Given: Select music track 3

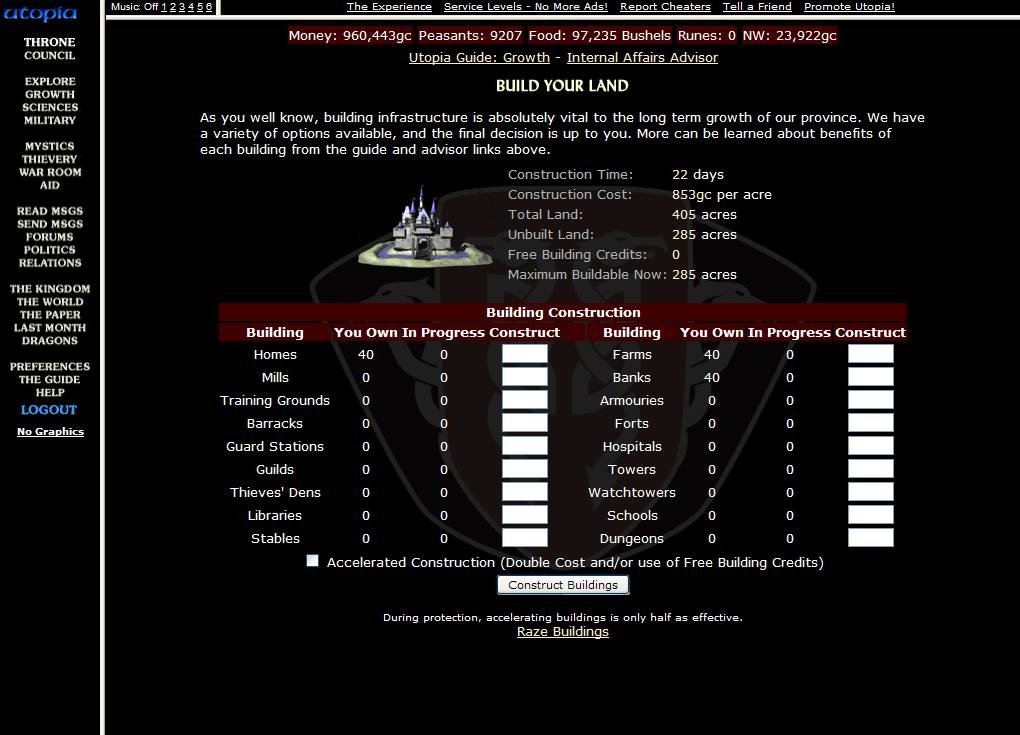Looking at the screenshot, I should [x=181, y=6].
